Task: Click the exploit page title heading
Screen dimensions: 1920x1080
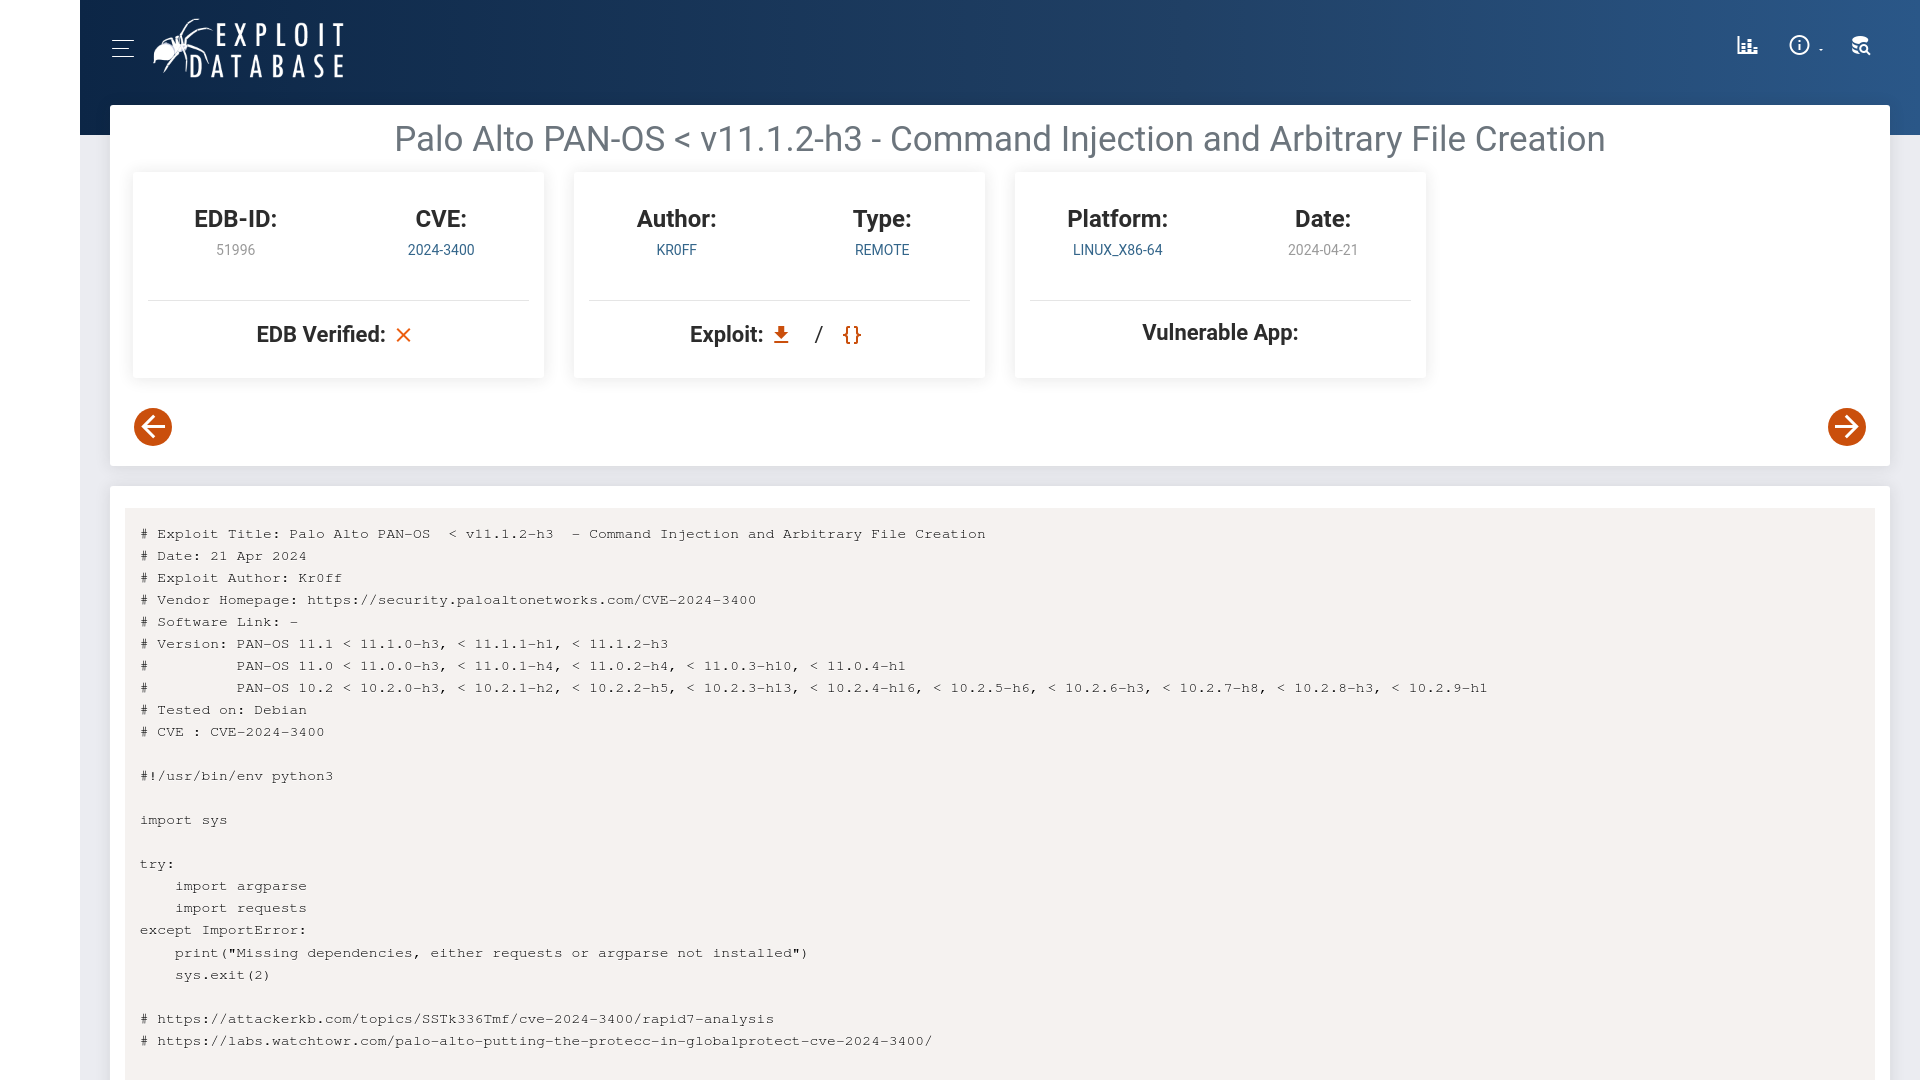Action: coord(1000,139)
